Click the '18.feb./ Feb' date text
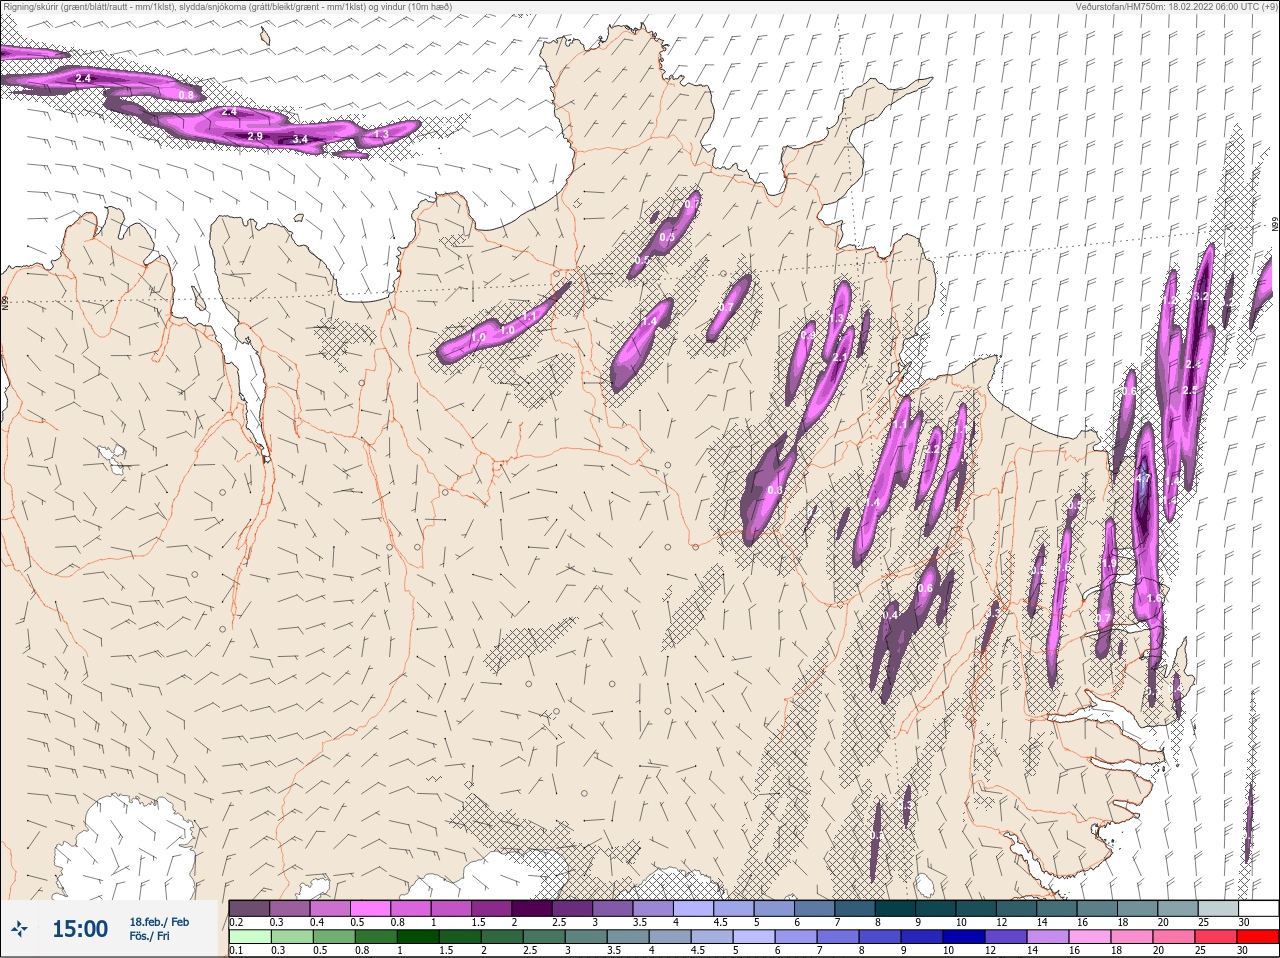The width and height of the screenshot is (1280, 958). 159,922
